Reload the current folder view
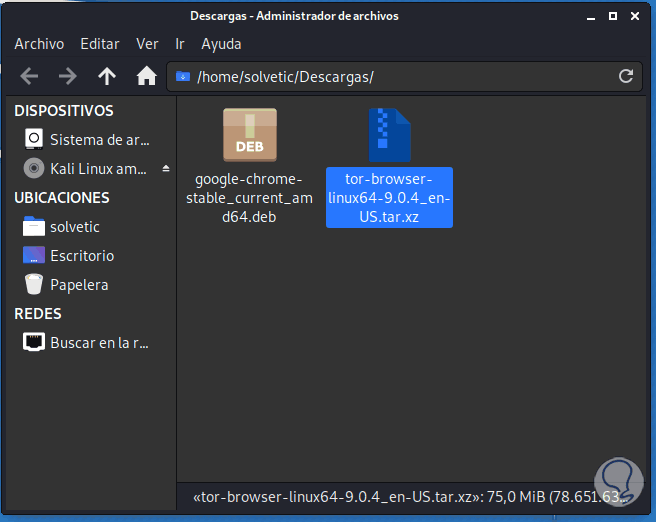The width and height of the screenshot is (656, 522). click(x=626, y=76)
